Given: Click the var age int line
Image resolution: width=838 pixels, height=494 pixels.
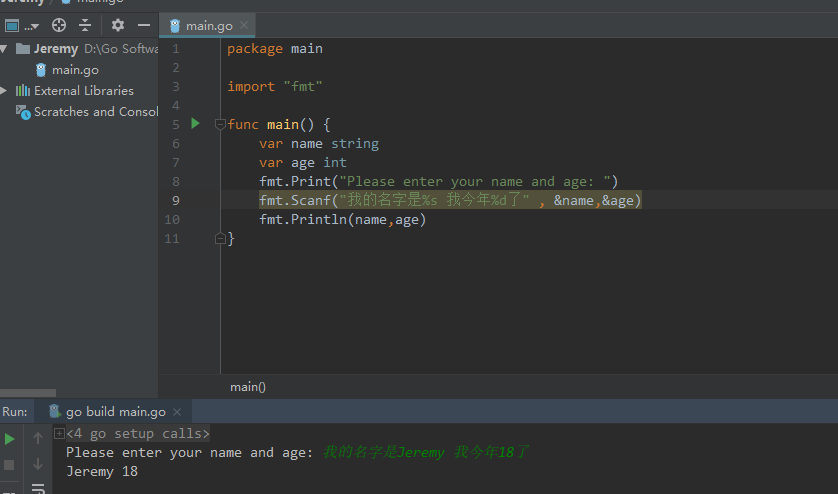Looking at the screenshot, I should point(303,163).
